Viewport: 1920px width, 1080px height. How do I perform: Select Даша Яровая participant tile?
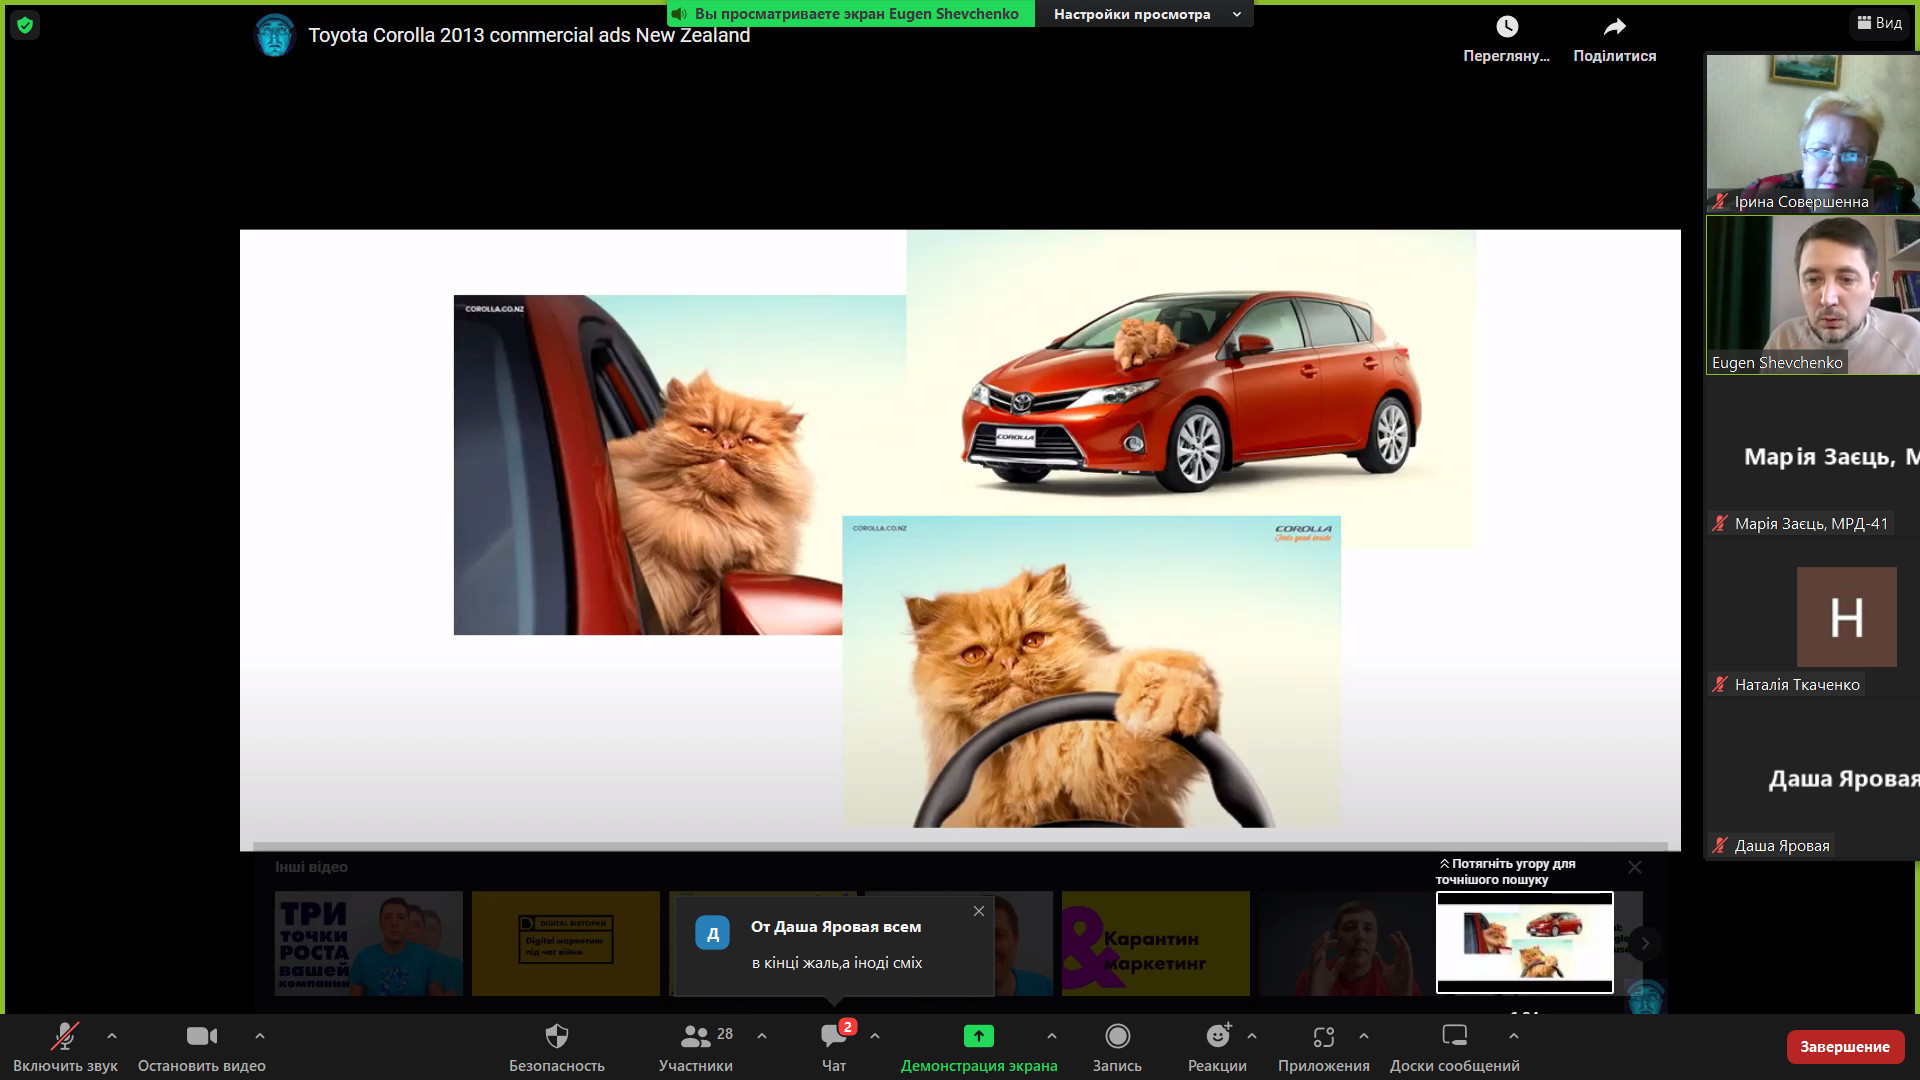(x=1813, y=779)
